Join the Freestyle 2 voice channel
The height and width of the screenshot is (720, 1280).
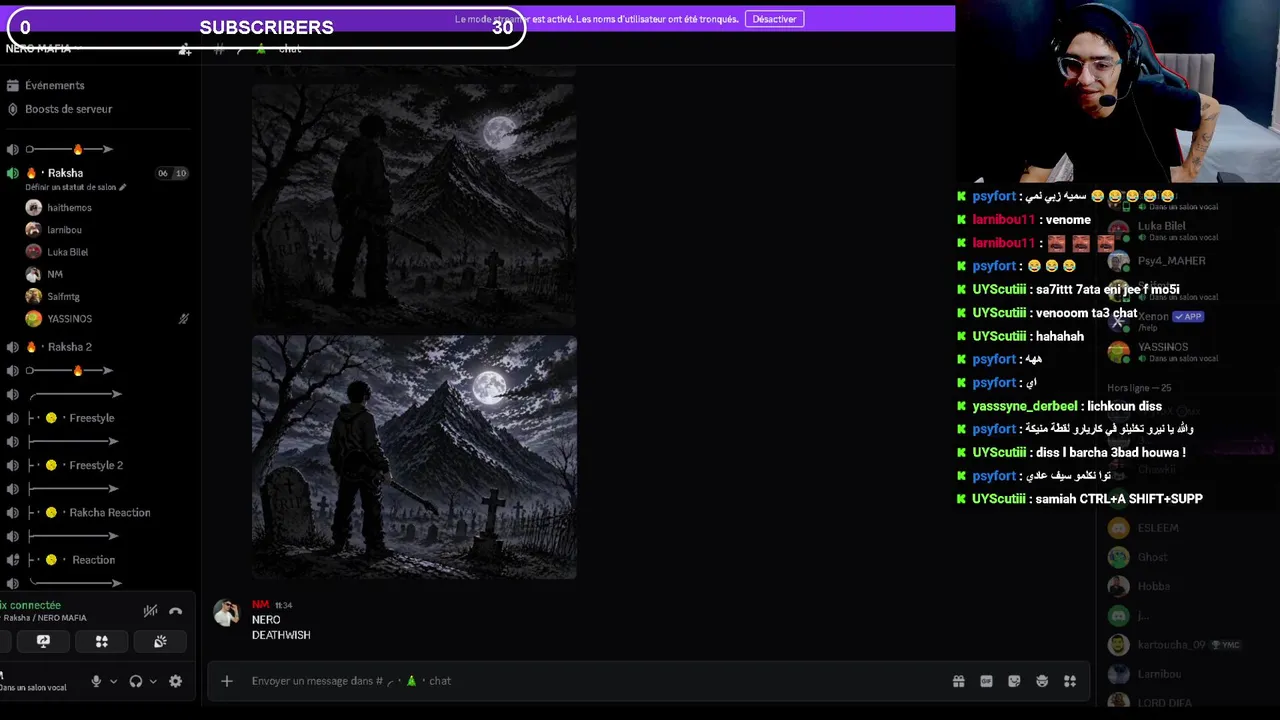[96, 465]
